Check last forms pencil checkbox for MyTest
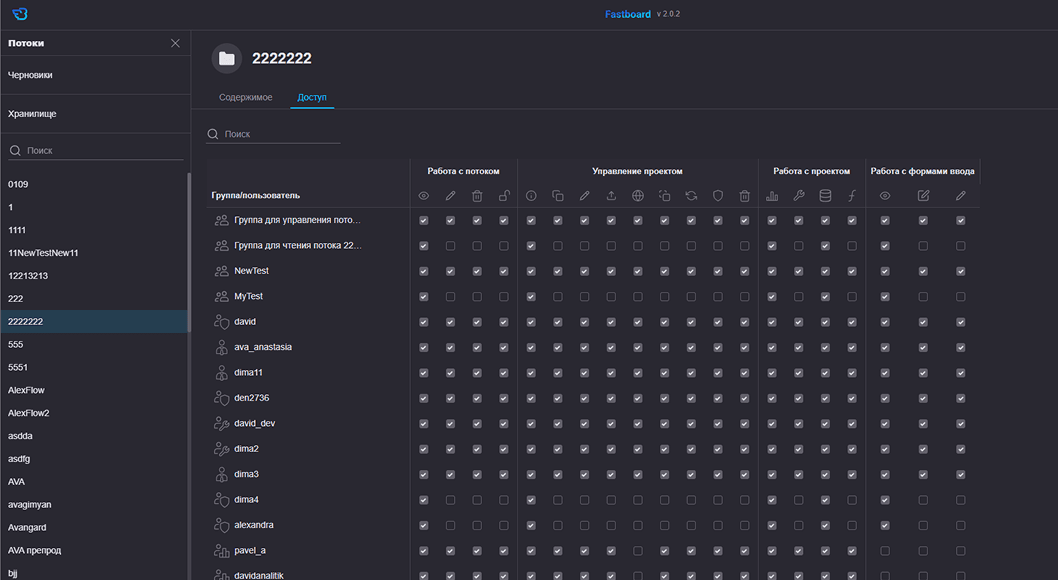The height and width of the screenshot is (580, 1058). pos(961,297)
